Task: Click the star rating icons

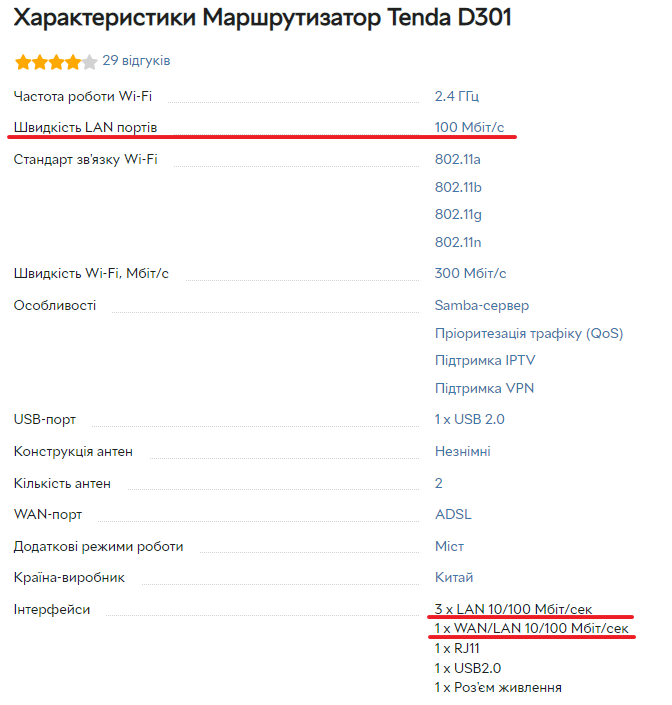Action: tap(56, 62)
